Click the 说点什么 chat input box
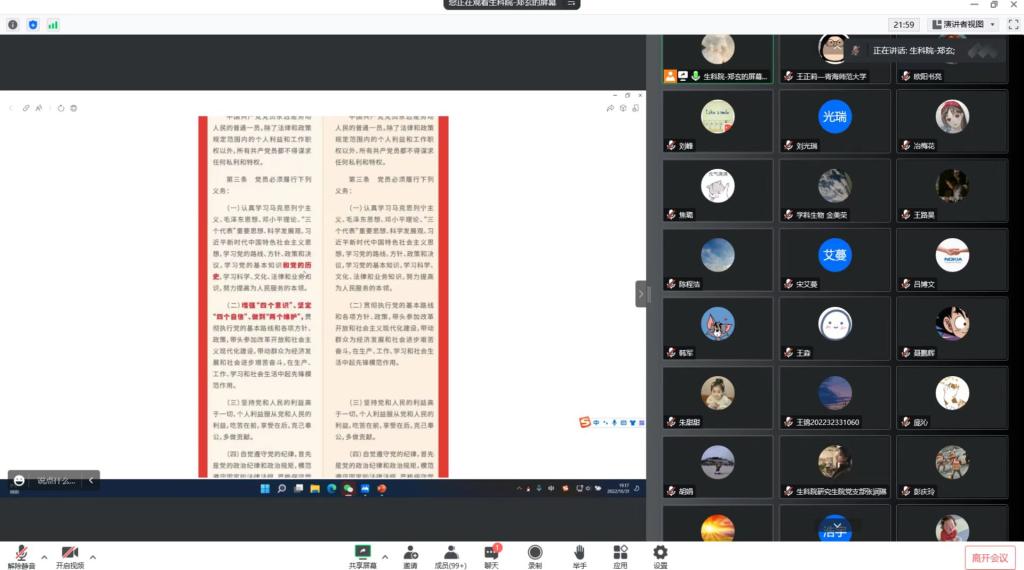The image size is (1024, 570). pos(54,480)
